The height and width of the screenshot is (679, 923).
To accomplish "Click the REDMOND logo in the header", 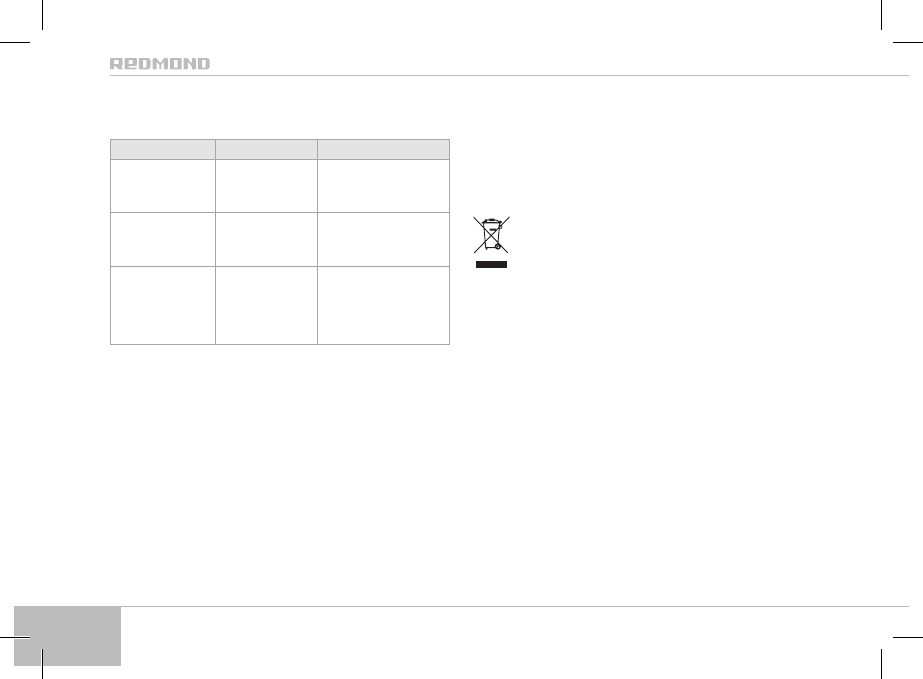I will coord(160,64).
